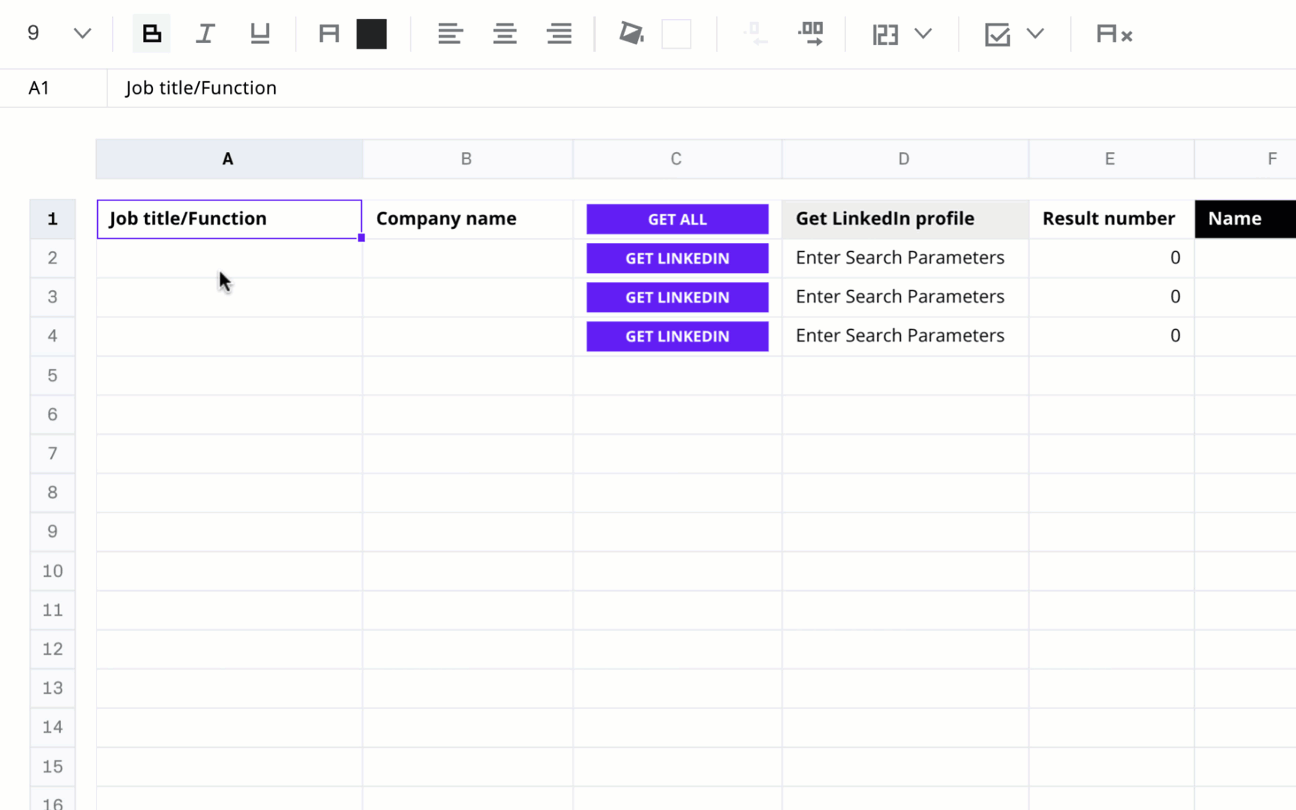
Task: Select column E header
Action: tap(1110, 159)
